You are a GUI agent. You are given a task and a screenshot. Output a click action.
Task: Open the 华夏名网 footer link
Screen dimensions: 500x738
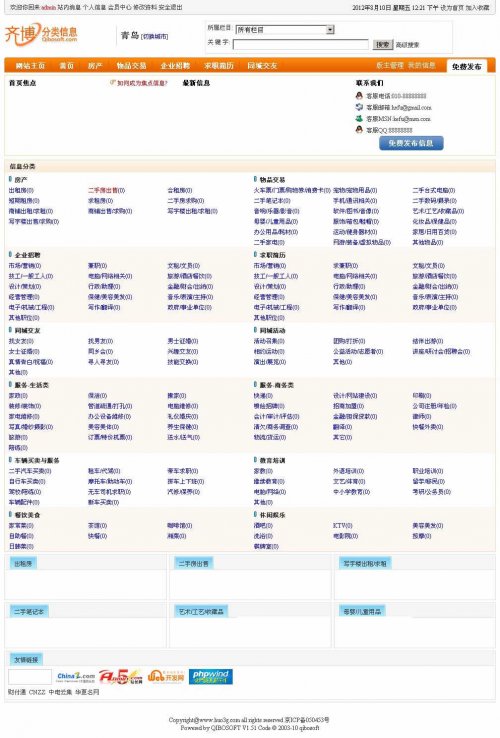click(x=87, y=692)
